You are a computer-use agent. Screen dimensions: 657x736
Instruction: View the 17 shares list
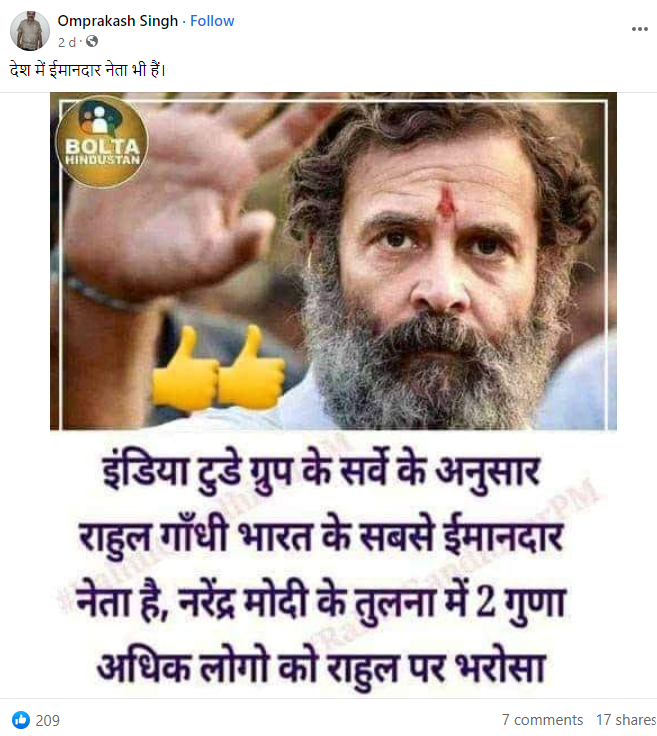(626, 720)
